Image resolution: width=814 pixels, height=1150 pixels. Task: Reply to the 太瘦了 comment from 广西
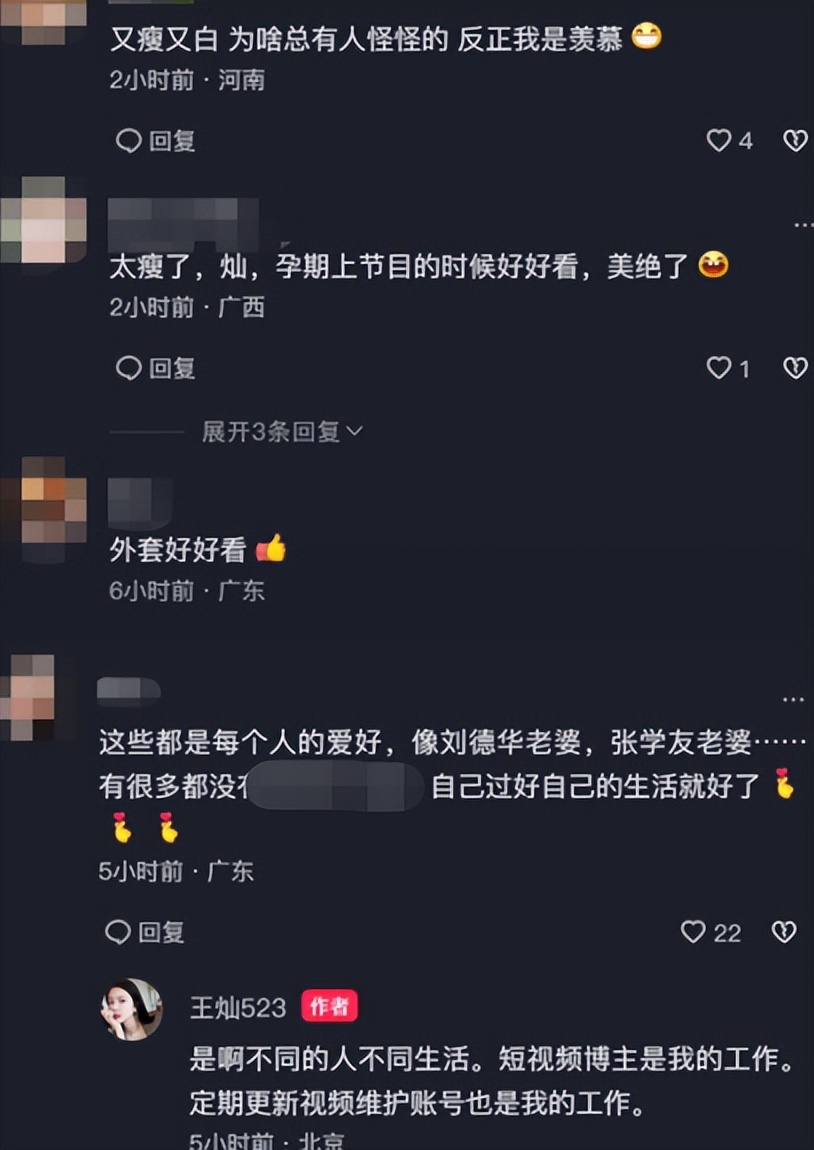click(x=155, y=368)
